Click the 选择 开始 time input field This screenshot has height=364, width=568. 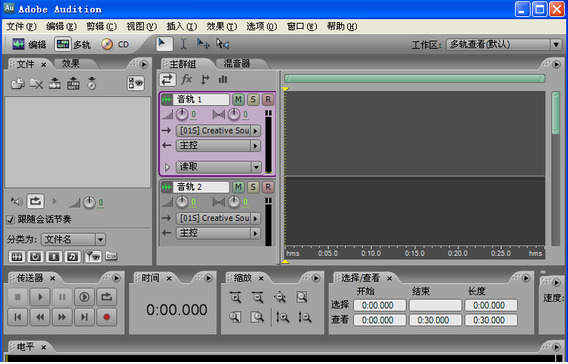[379, 305]
